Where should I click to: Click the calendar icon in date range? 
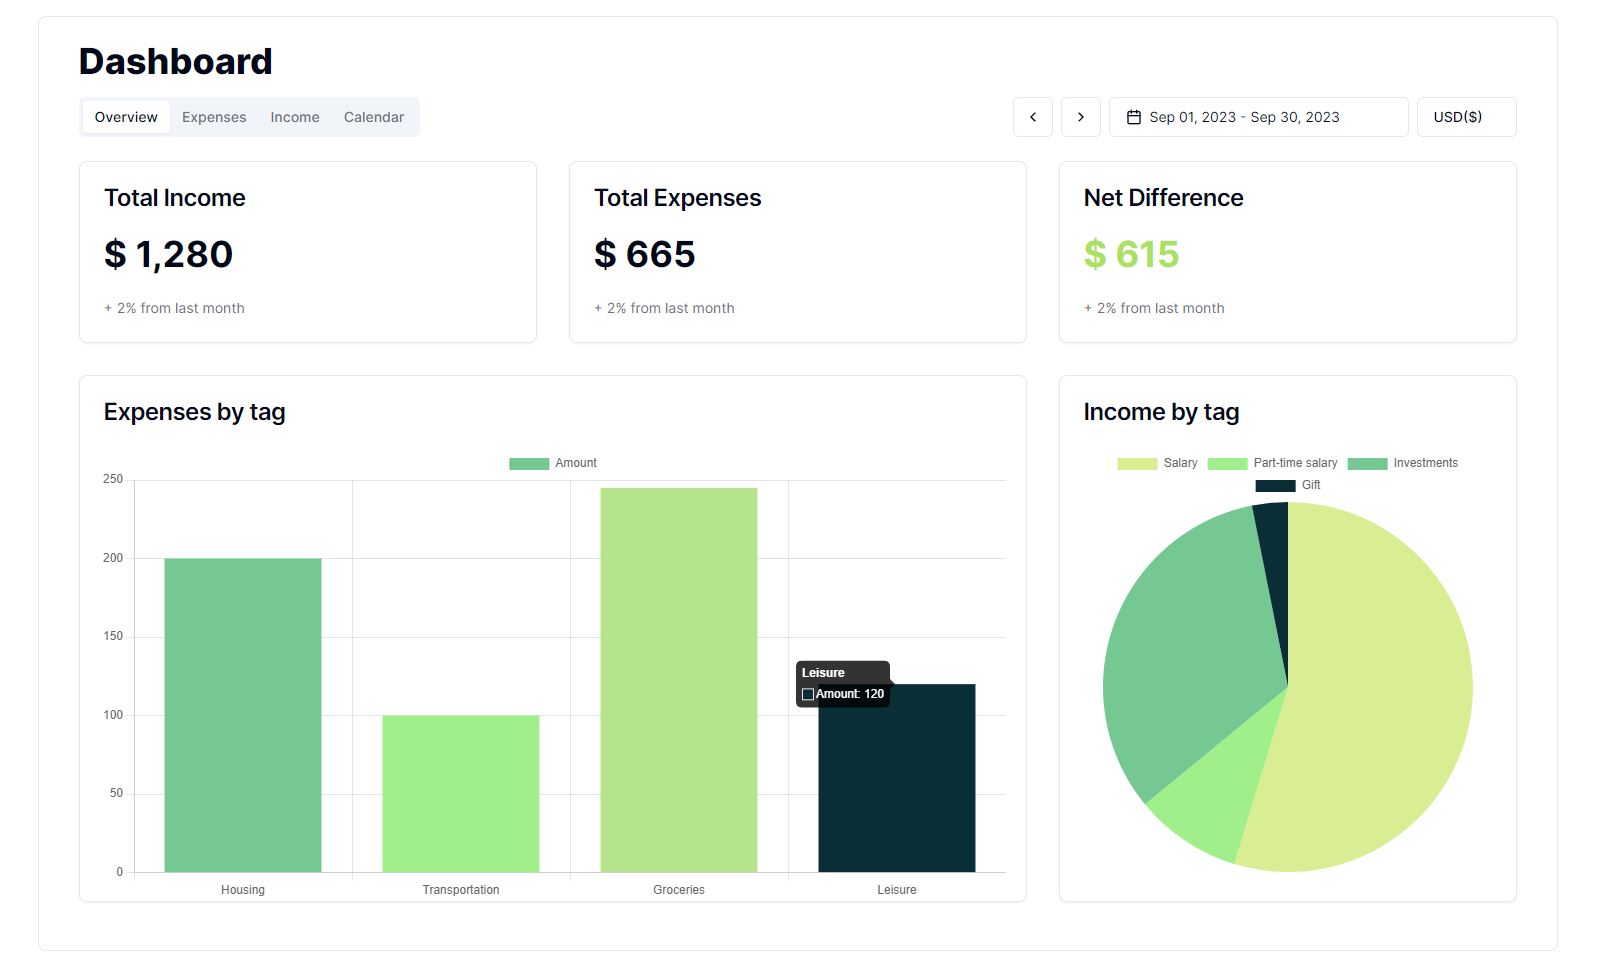click(x=1134, y=117)
